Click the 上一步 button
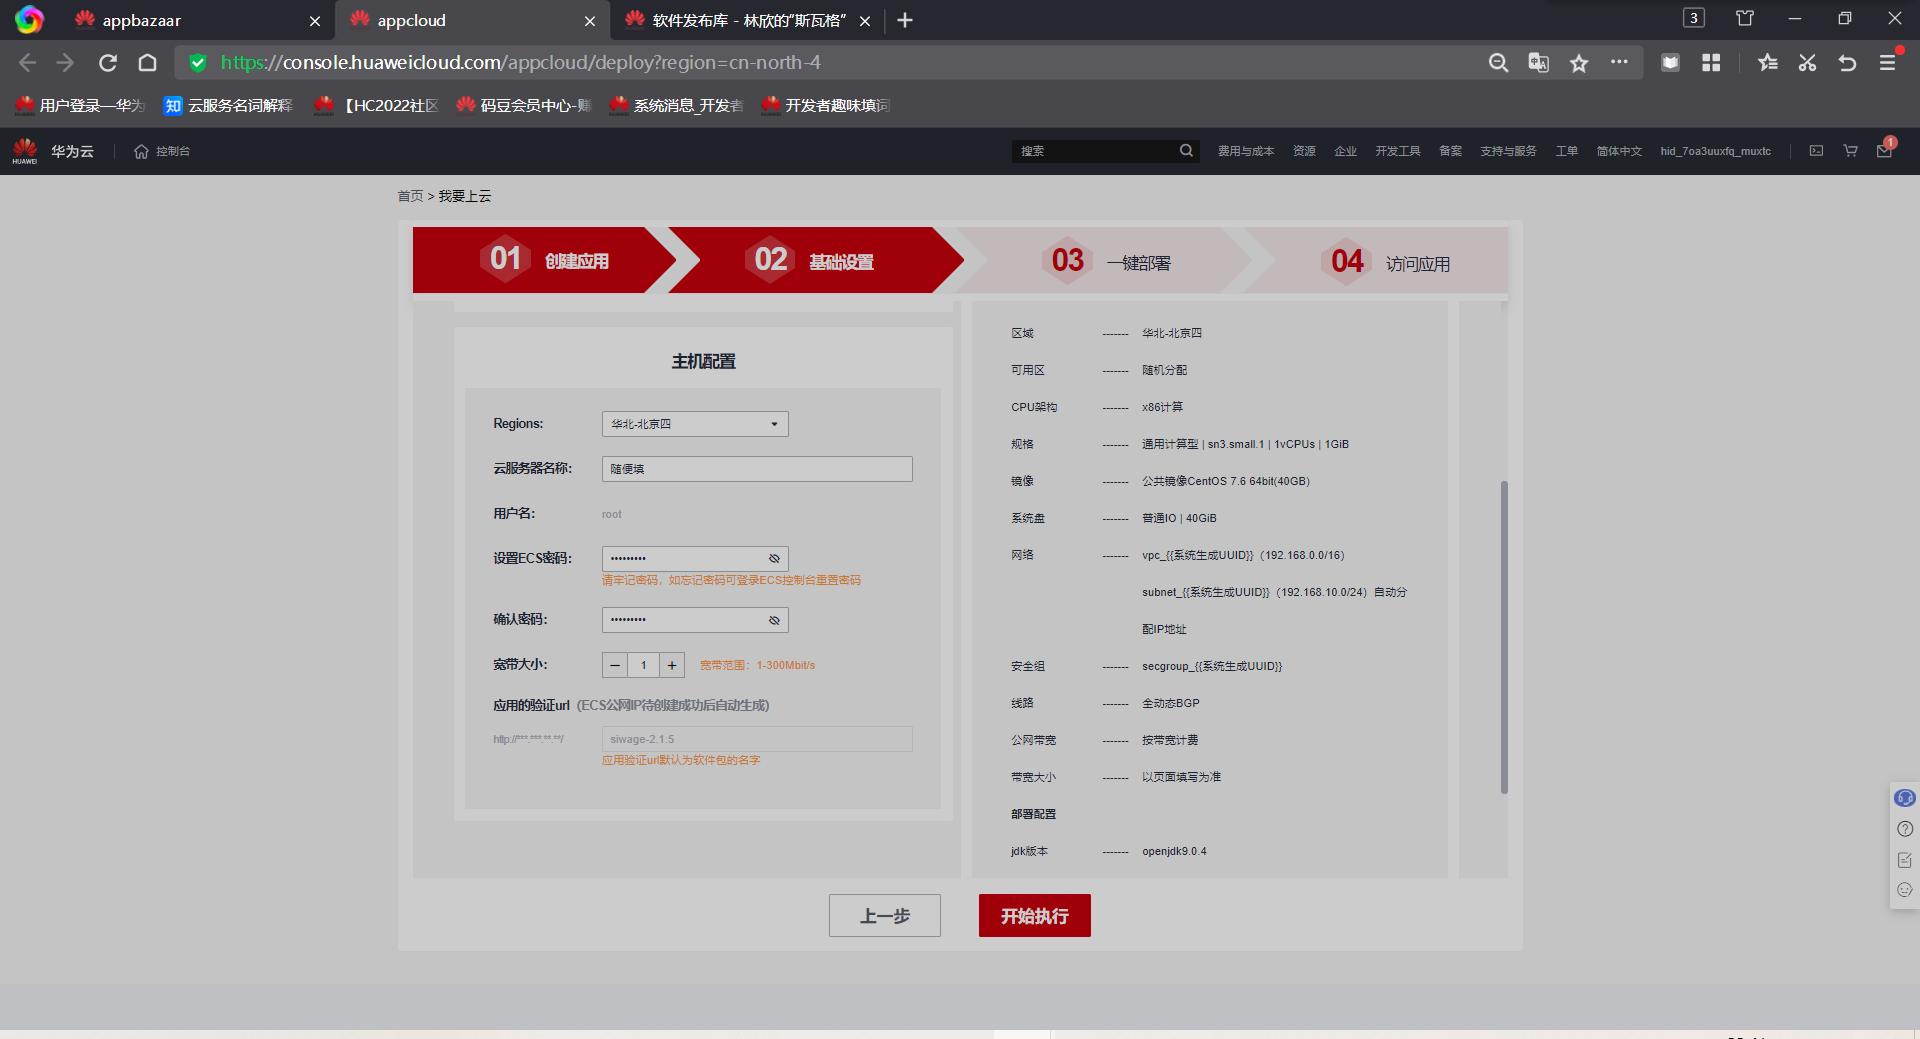The height and width of the screenshot is (1039, 1920). tap(885, 916)
